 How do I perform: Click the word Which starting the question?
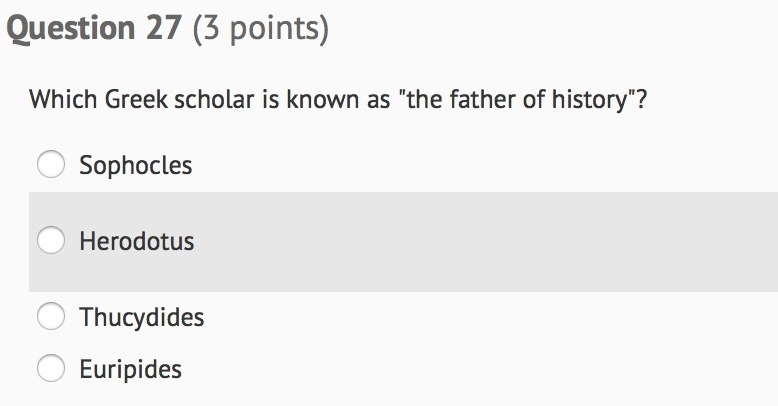[x=63, y=99]
